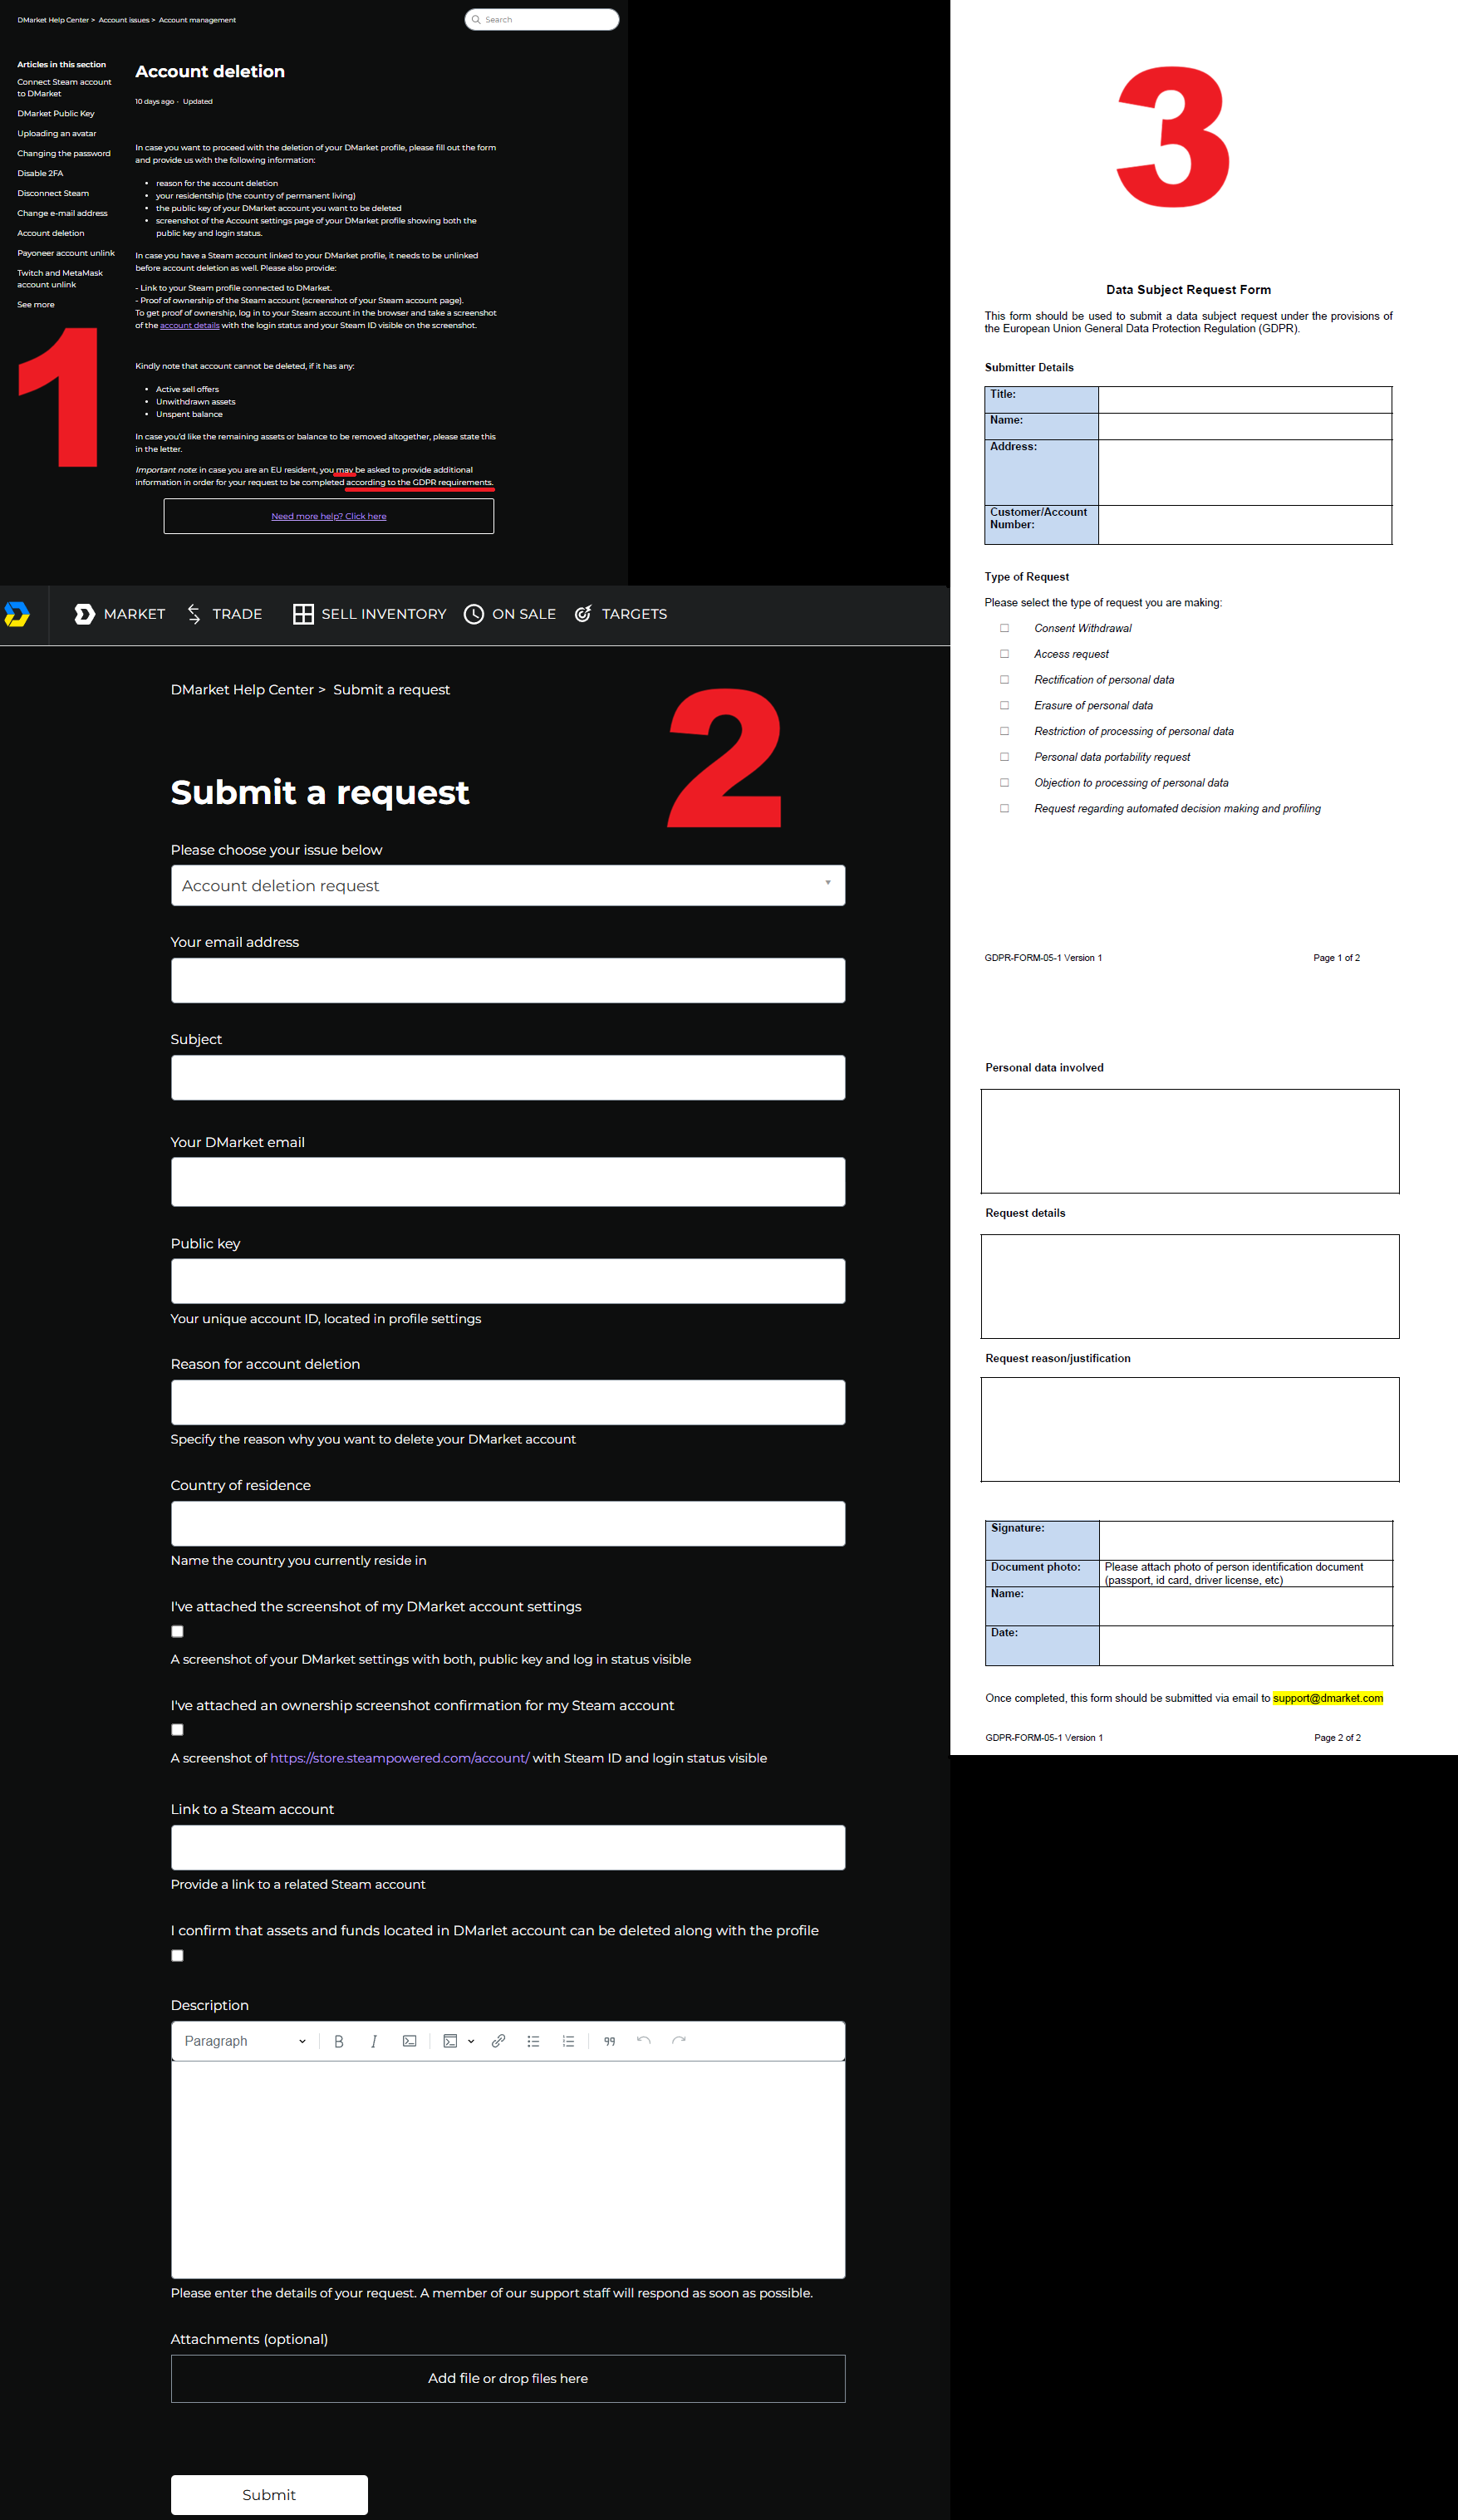
Task: Expand code block language dropdown arrow
Action: coord(471,2041)
